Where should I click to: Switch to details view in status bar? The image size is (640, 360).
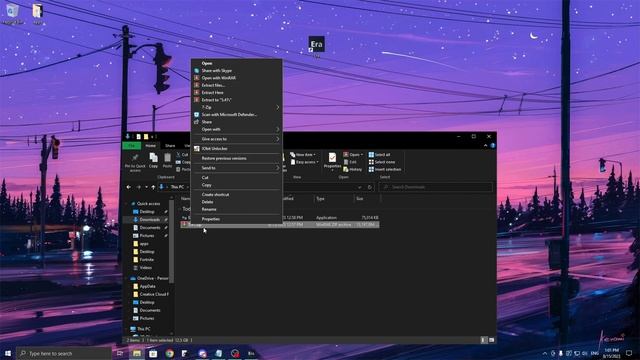coord(484,340)
